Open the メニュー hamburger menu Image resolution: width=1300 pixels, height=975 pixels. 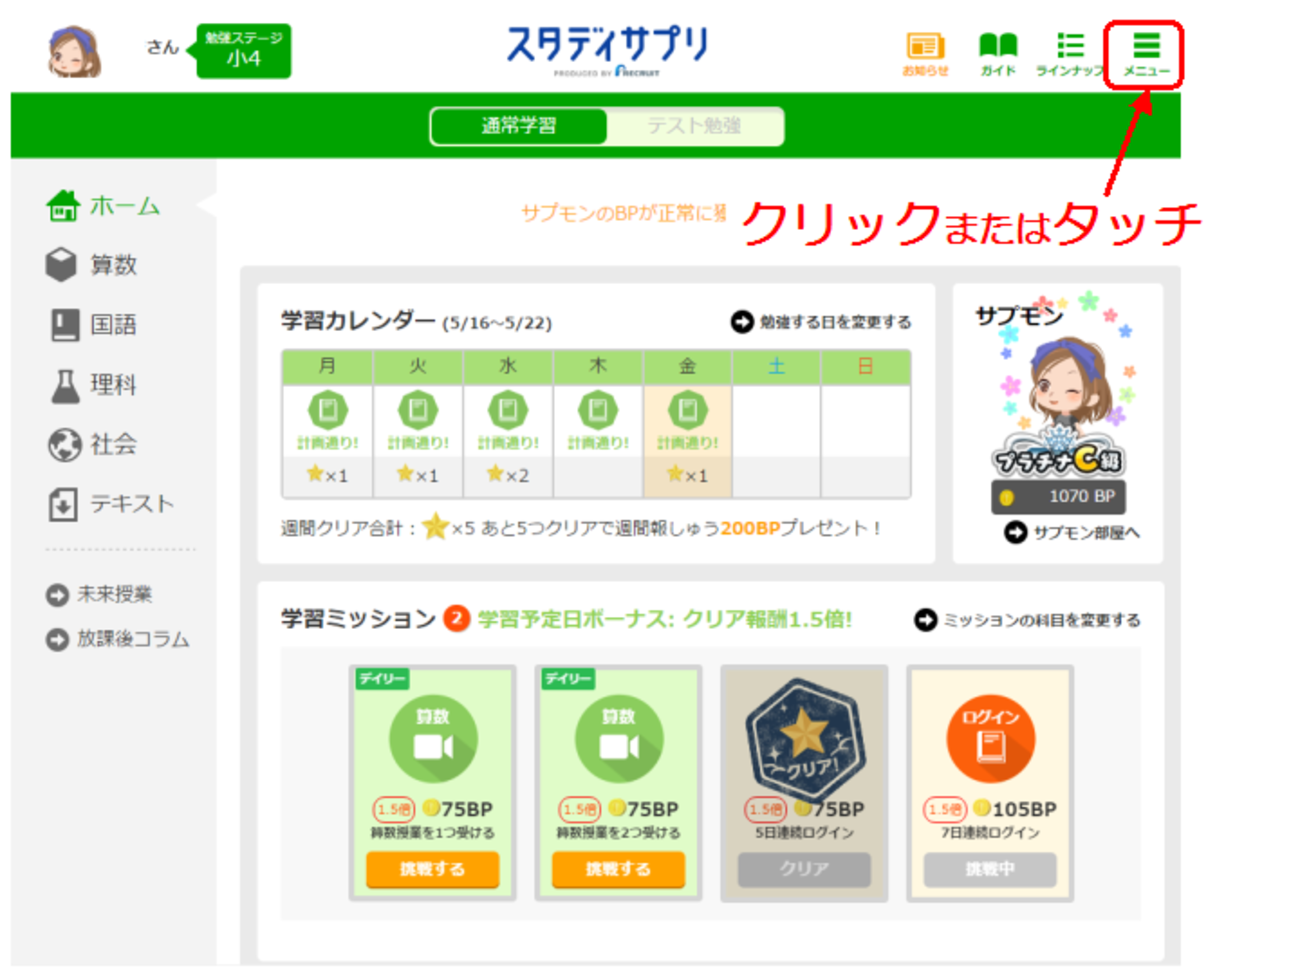[x=1145, y=54]
